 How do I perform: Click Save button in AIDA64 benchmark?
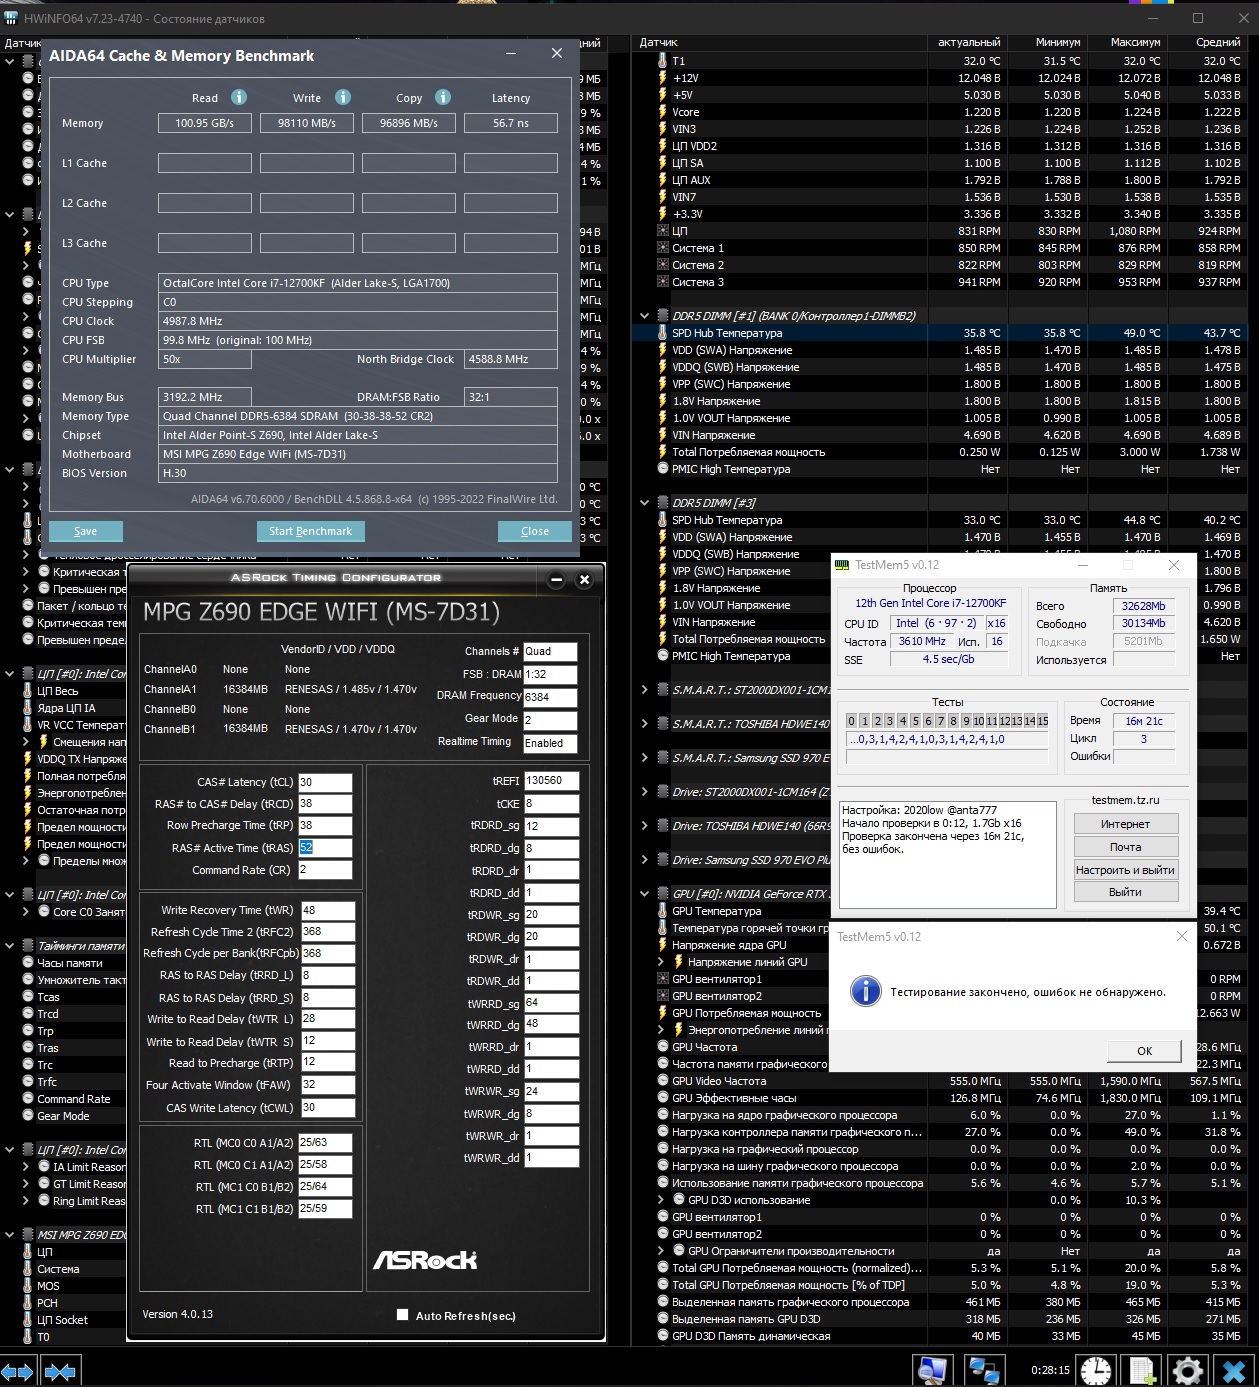pos(85,531)
